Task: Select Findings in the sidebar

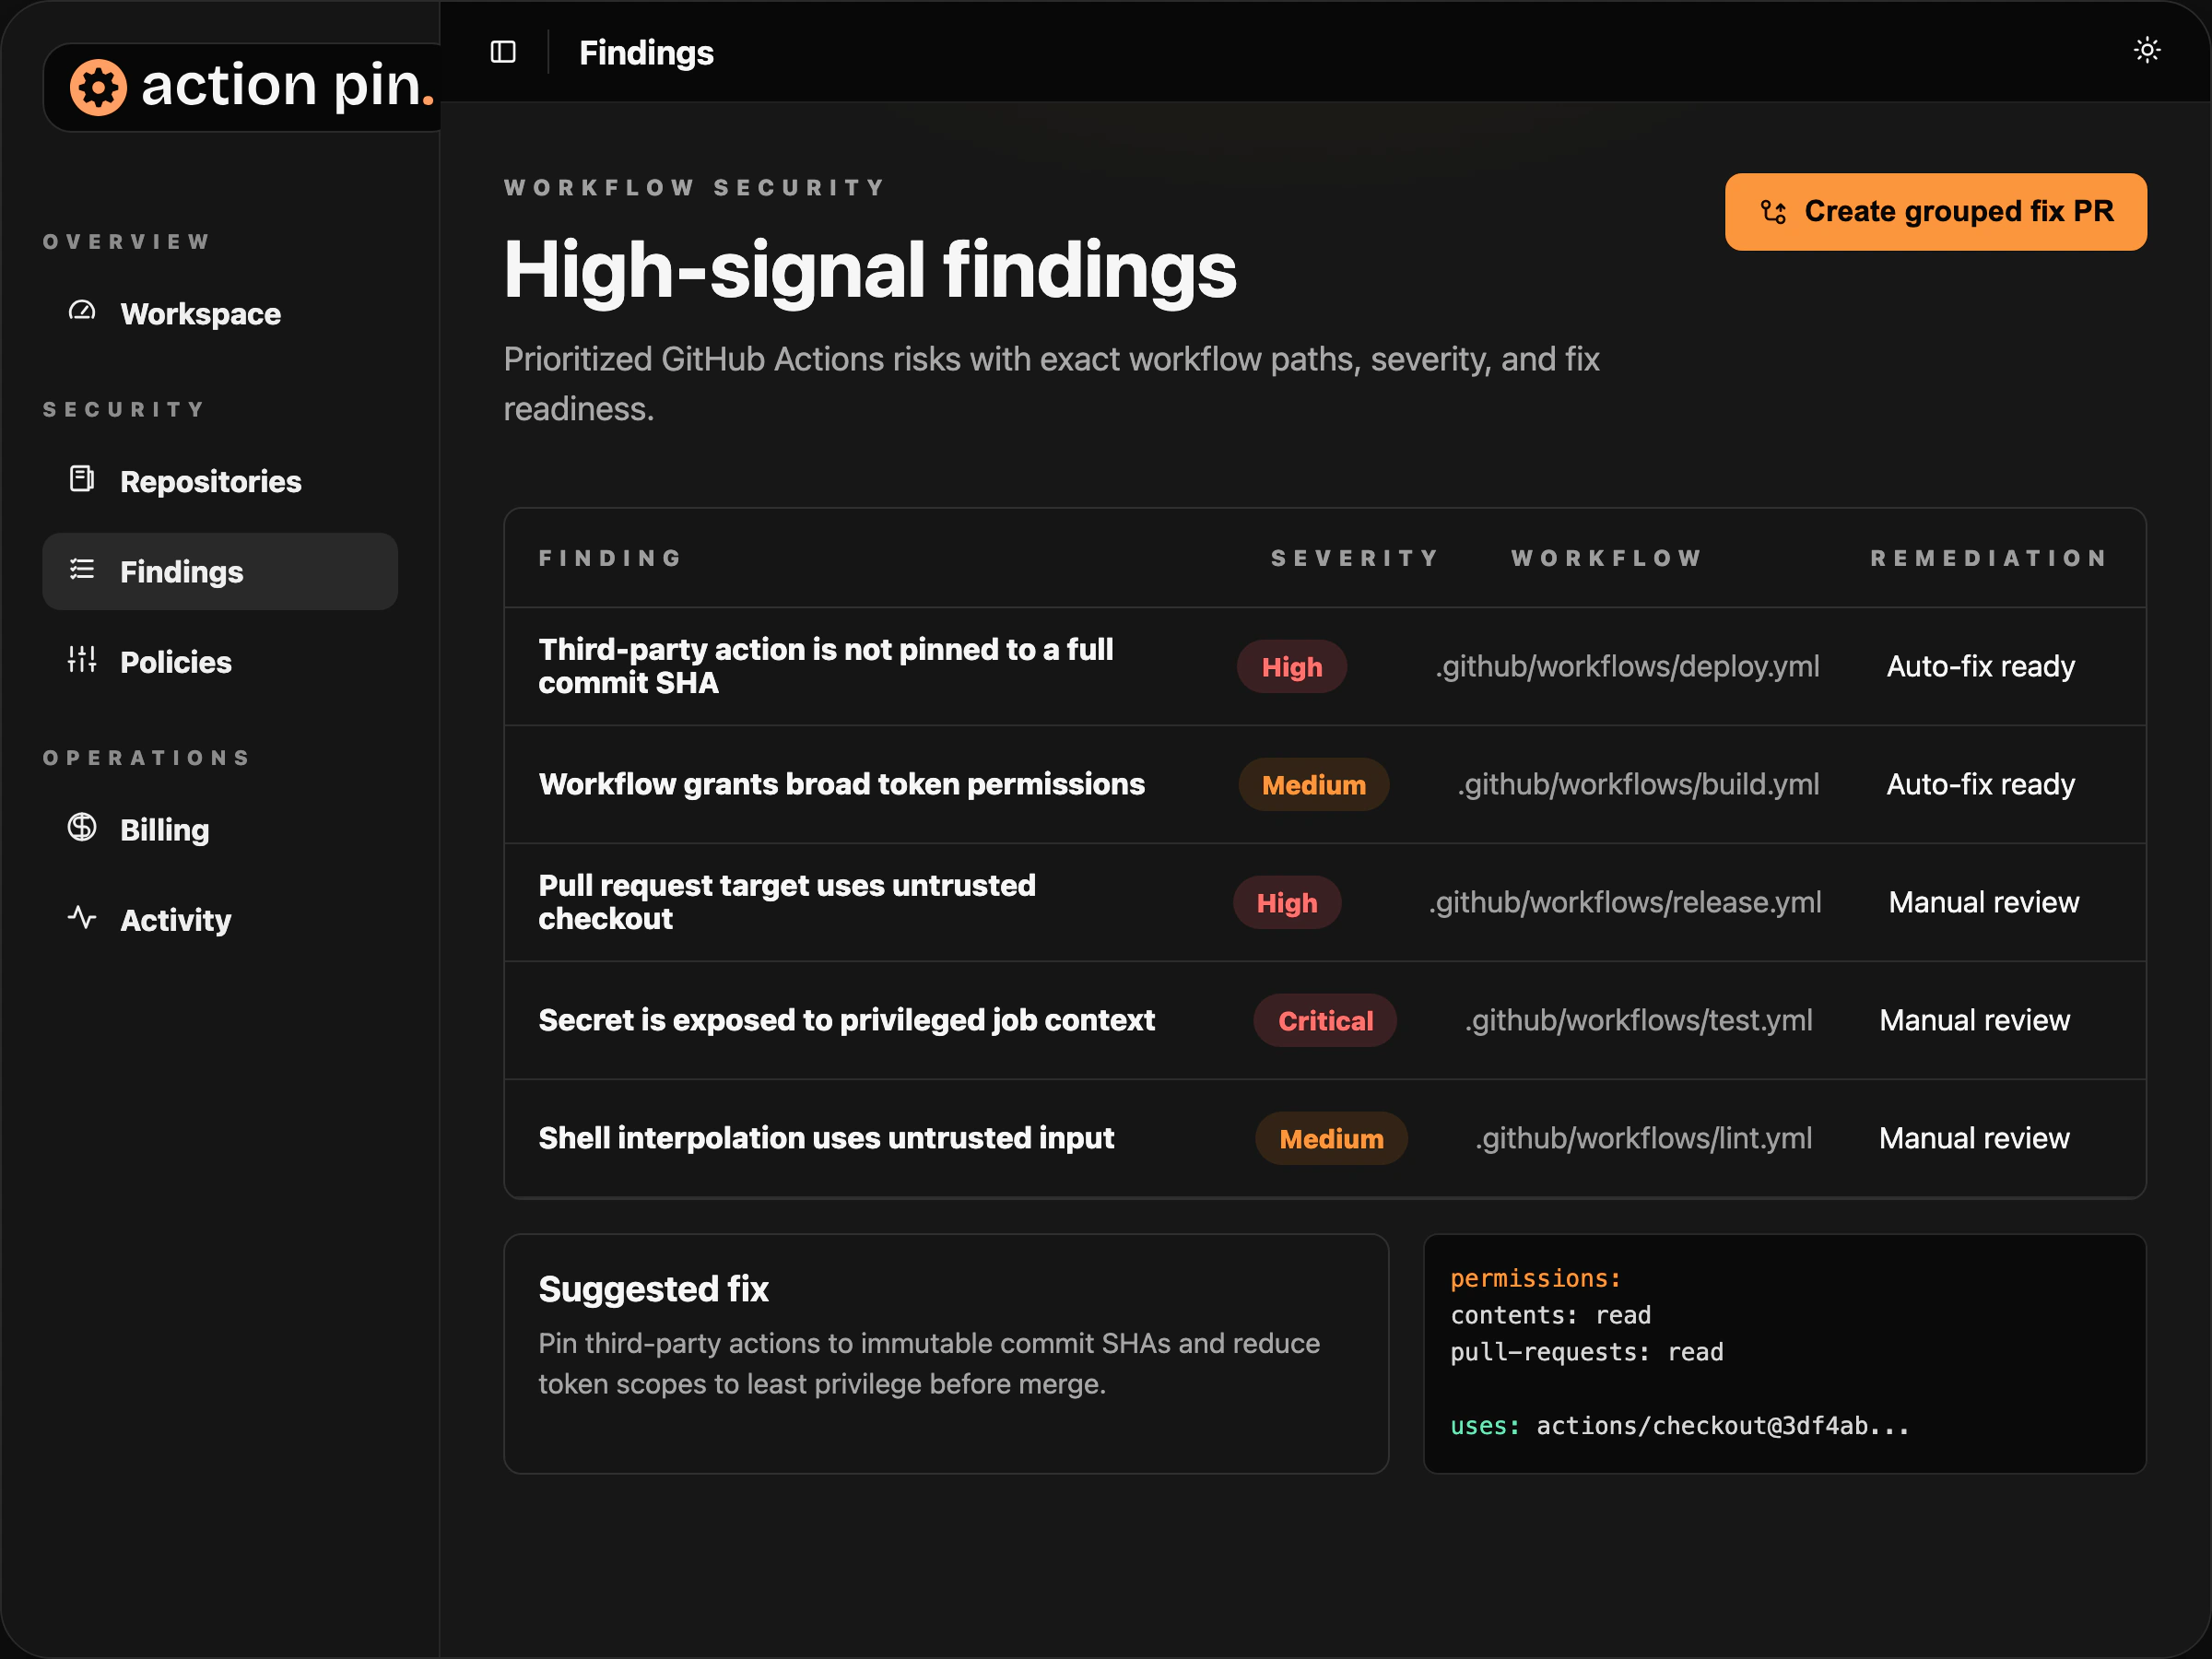Action: click(x=220, y=572)
